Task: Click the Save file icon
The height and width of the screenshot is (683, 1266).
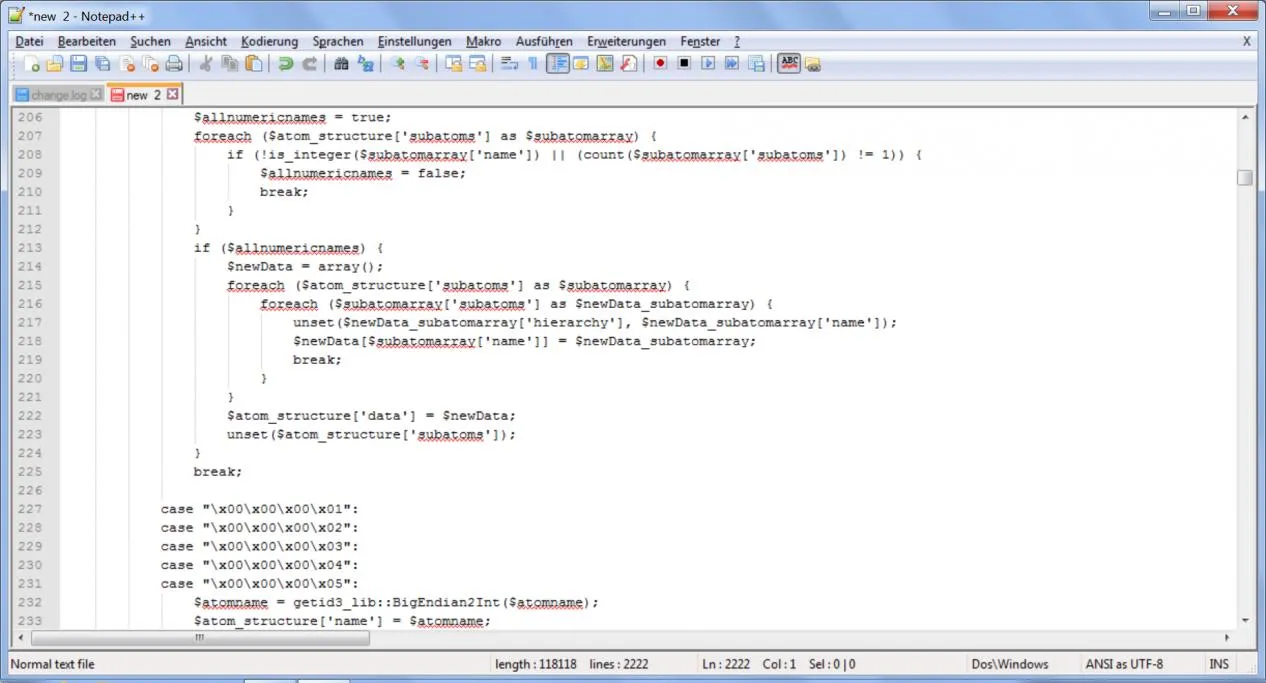Action: 78,64
